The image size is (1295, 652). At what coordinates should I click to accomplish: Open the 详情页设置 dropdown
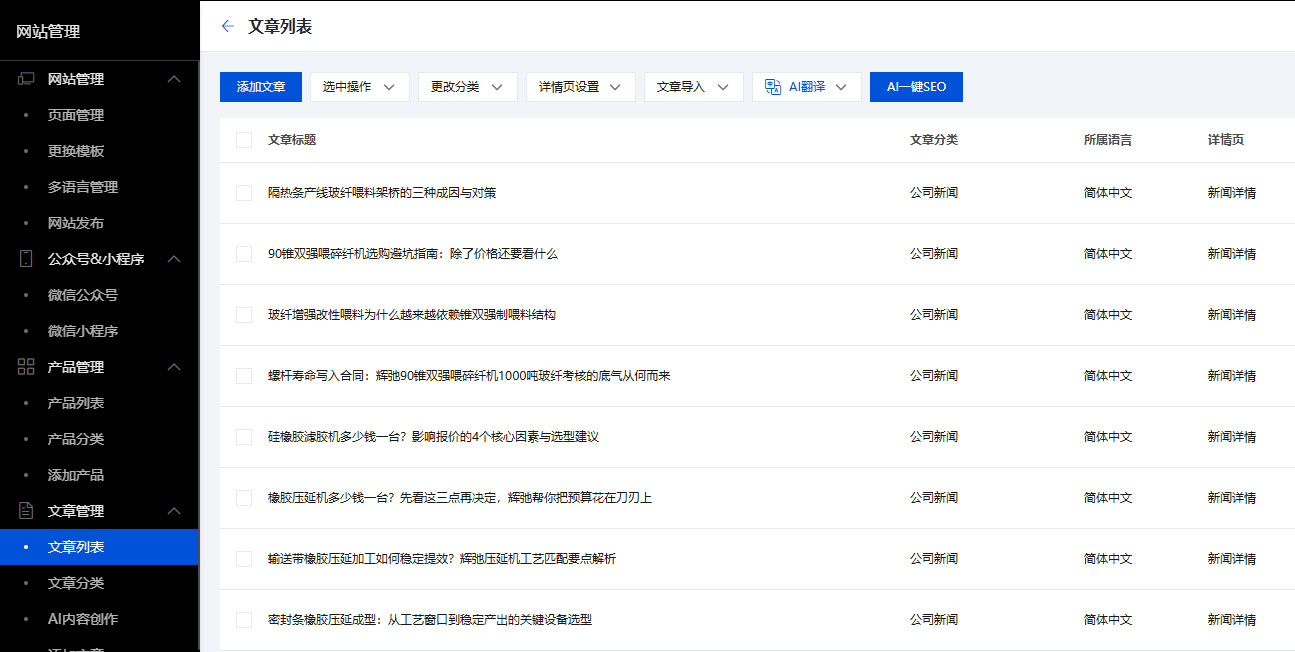pyautogui.click(x=581, y=87)
